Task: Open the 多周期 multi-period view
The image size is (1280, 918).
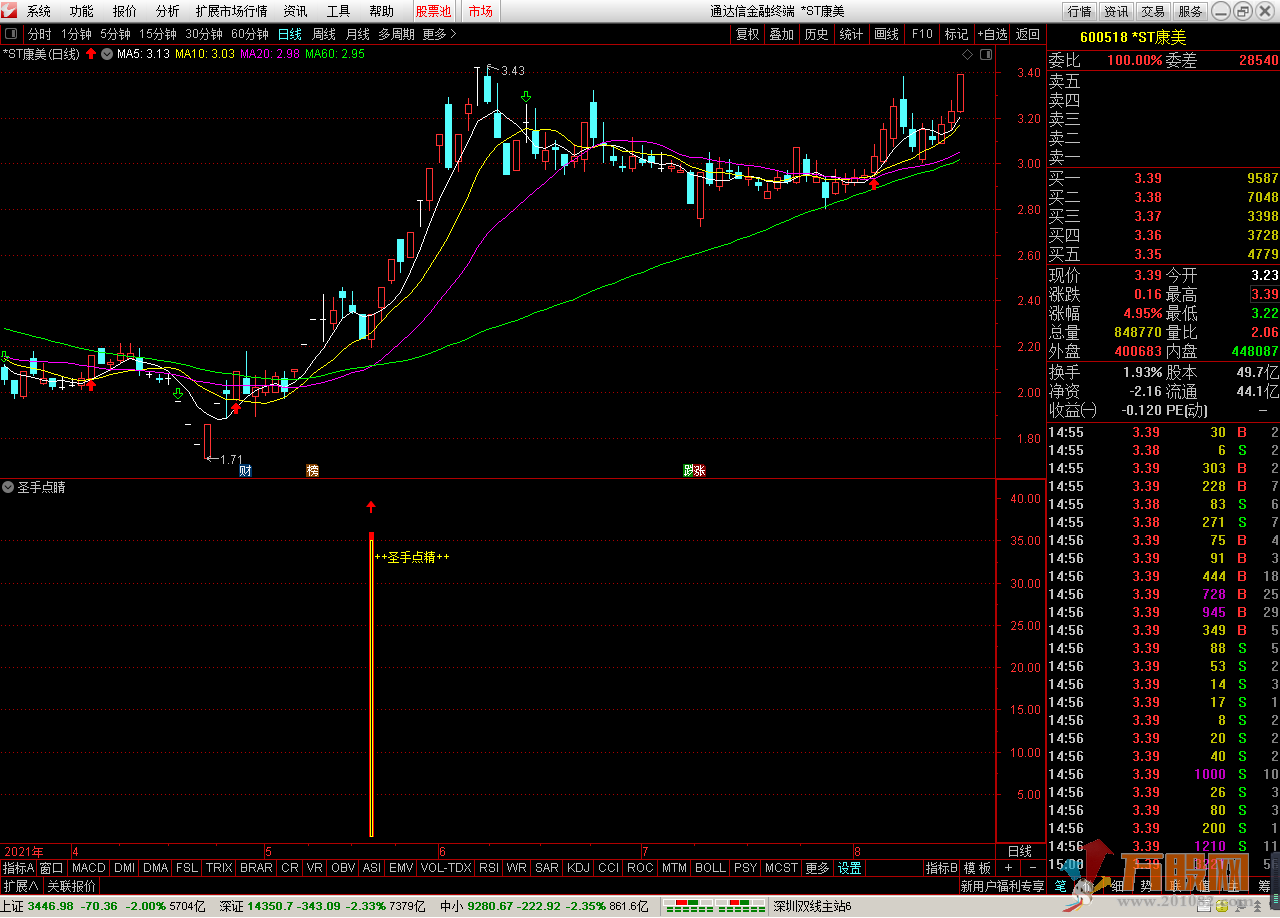Action: [396, 34]
